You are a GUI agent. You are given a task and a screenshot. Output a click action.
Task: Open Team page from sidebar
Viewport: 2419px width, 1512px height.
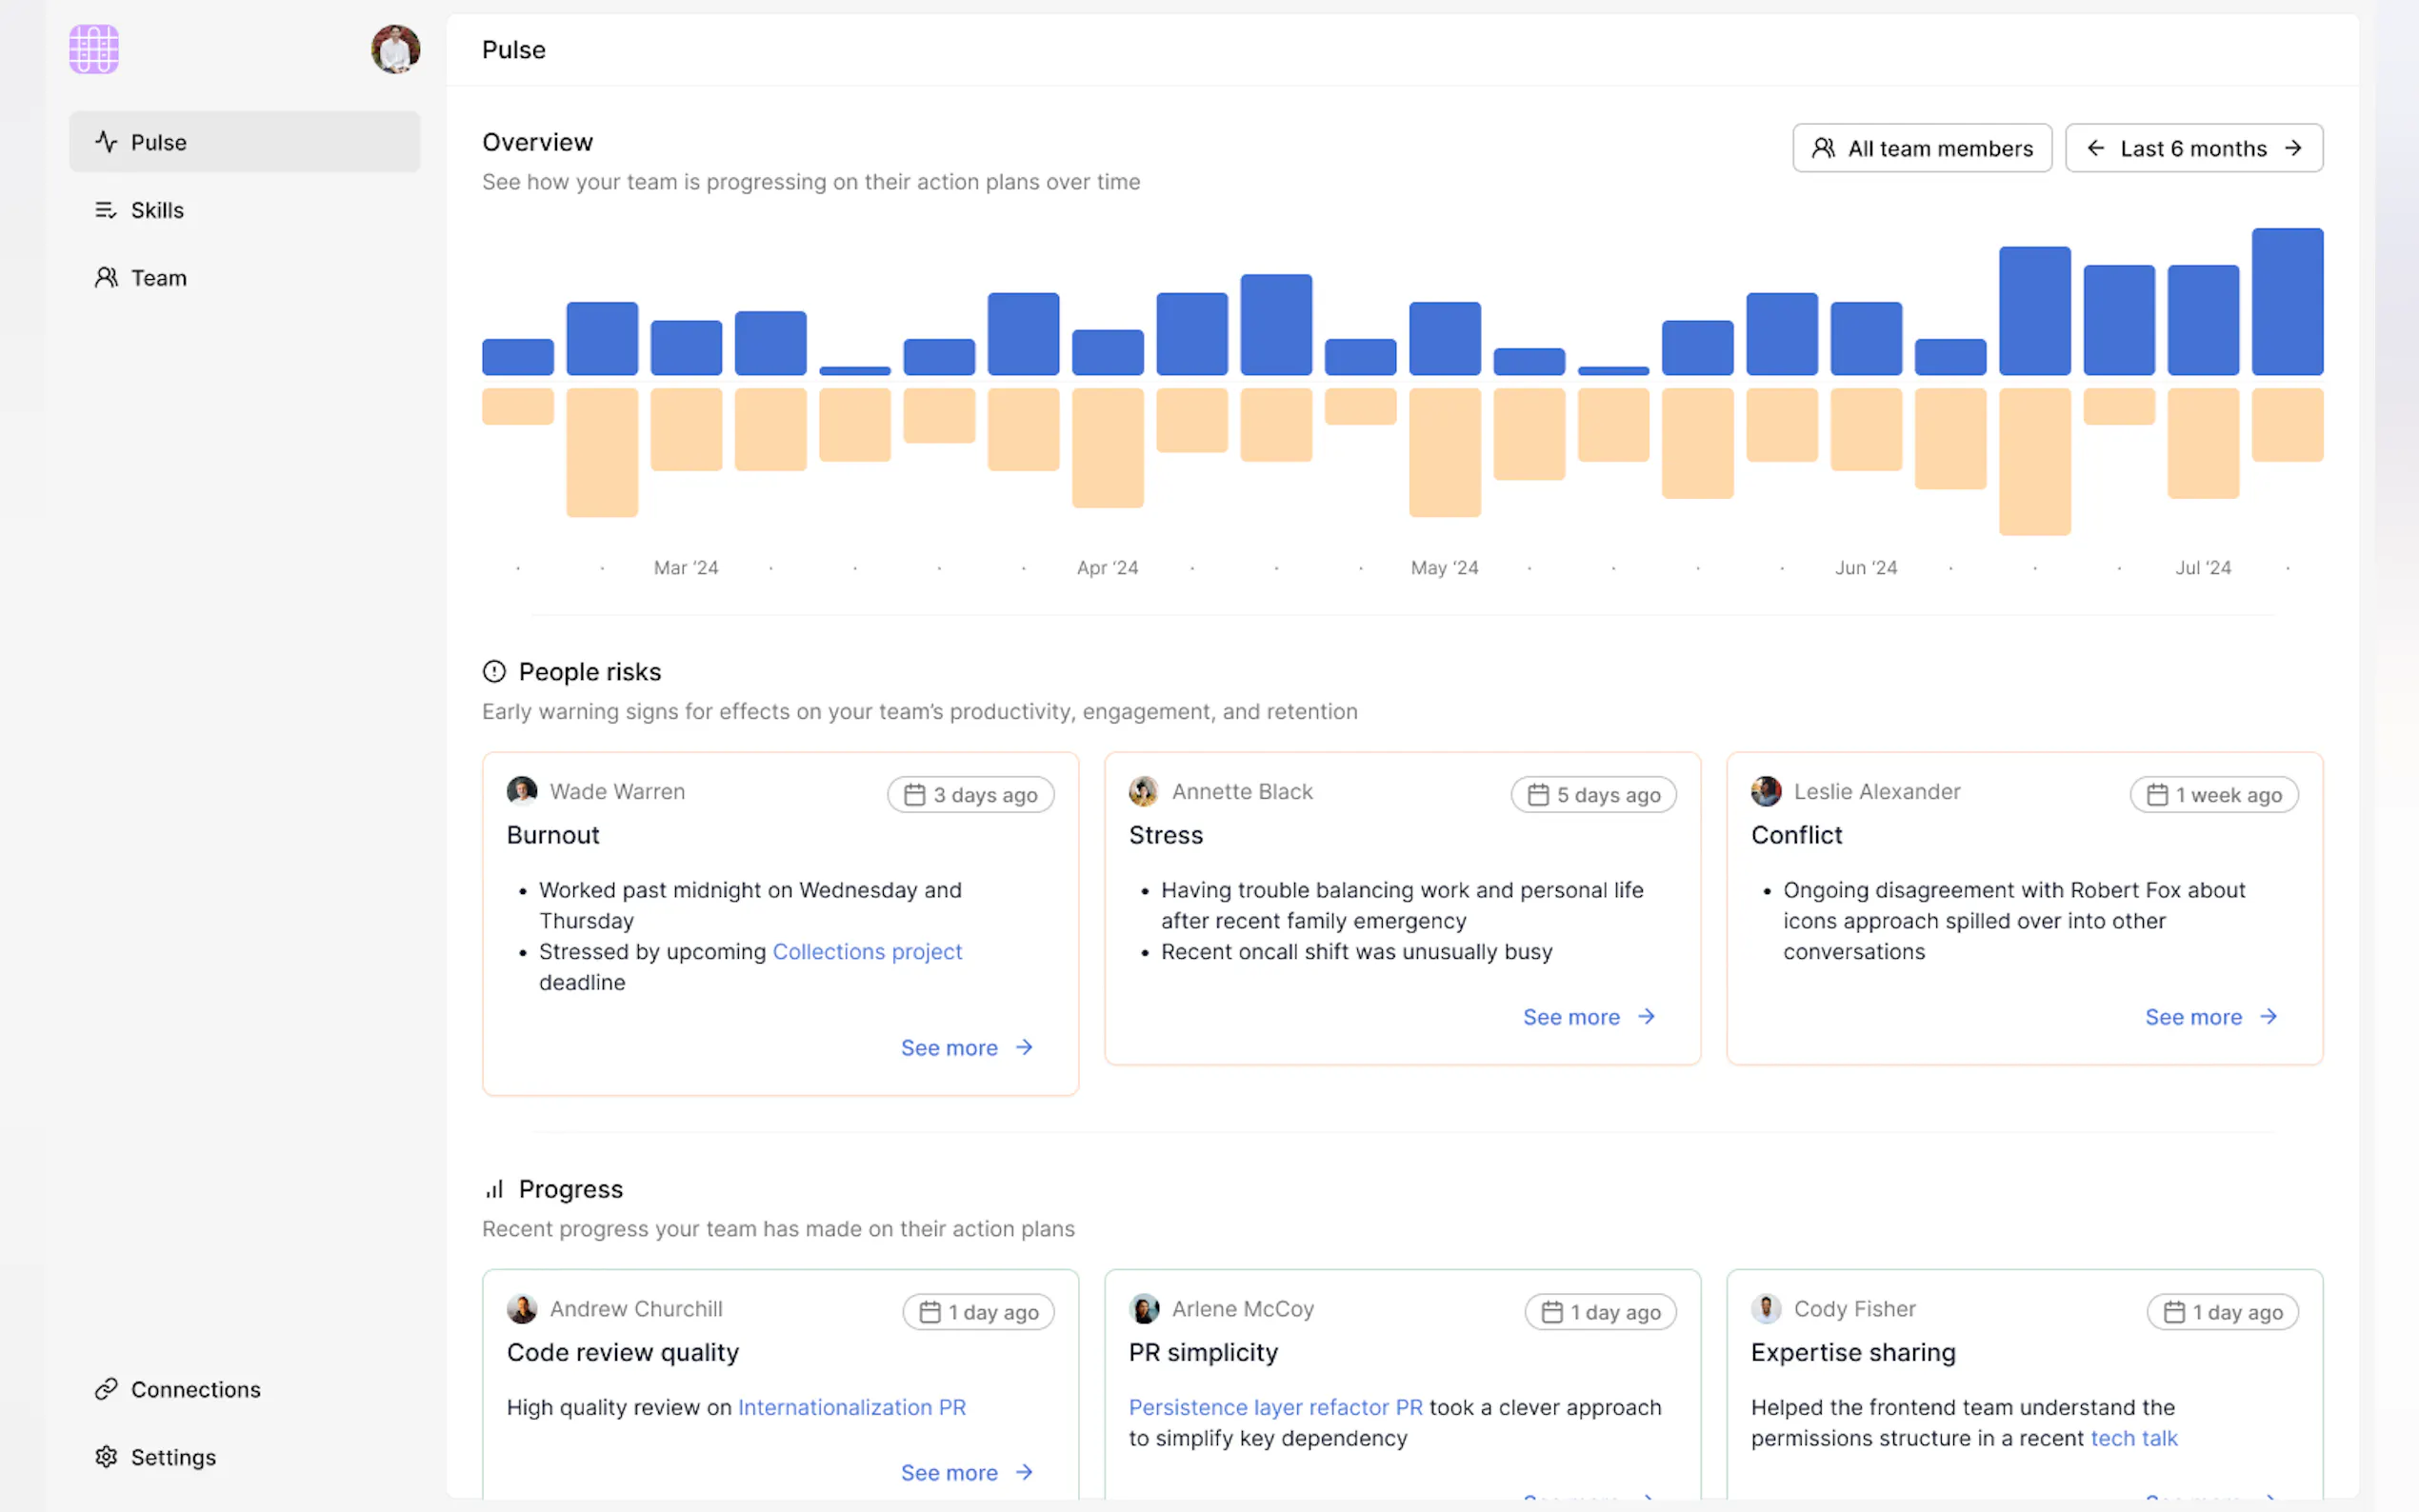pyautogui.click(x=158, y=278)
